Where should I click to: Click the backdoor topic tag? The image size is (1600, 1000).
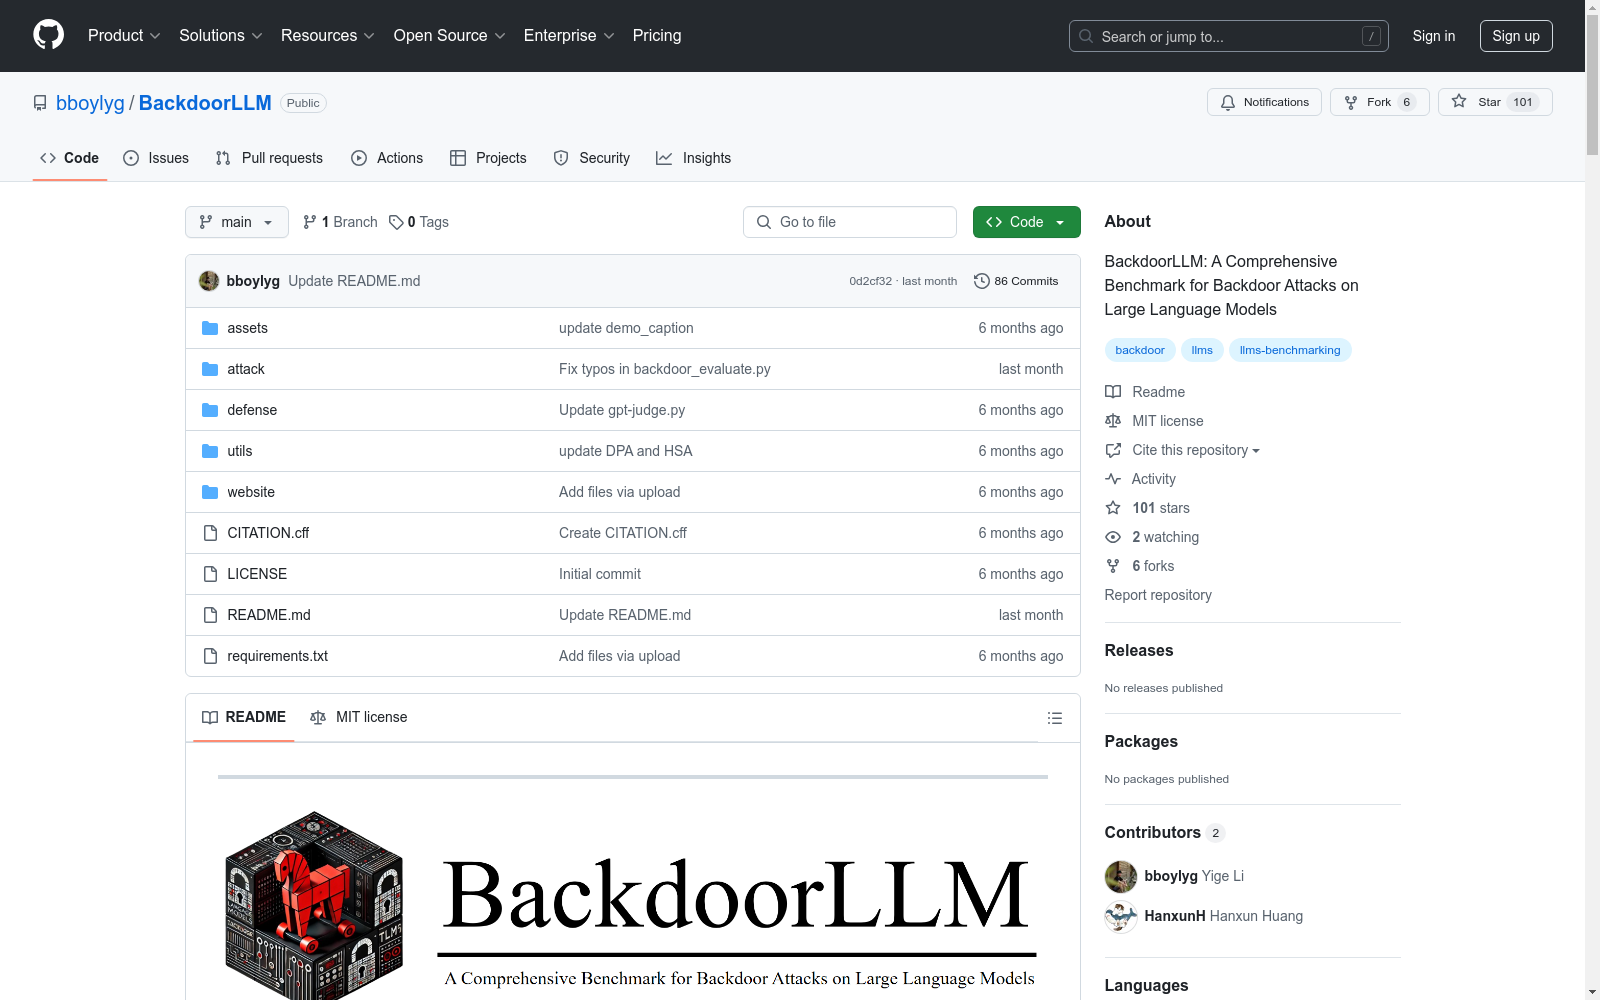[1140, 350]
